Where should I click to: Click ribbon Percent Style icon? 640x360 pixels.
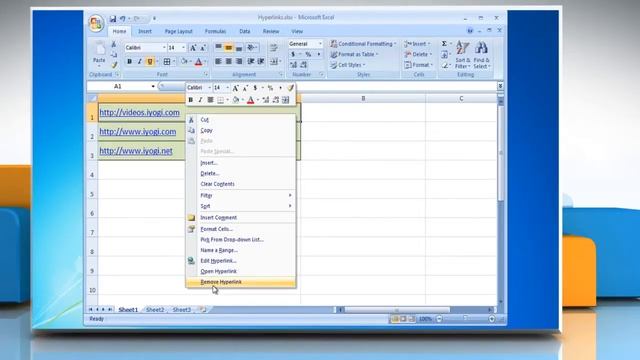click(308, 54)
